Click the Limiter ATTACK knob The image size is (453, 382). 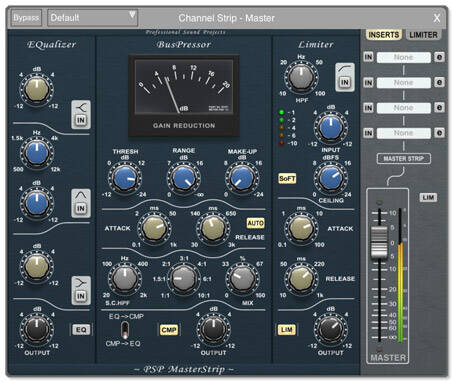click(x=301, y=228)
